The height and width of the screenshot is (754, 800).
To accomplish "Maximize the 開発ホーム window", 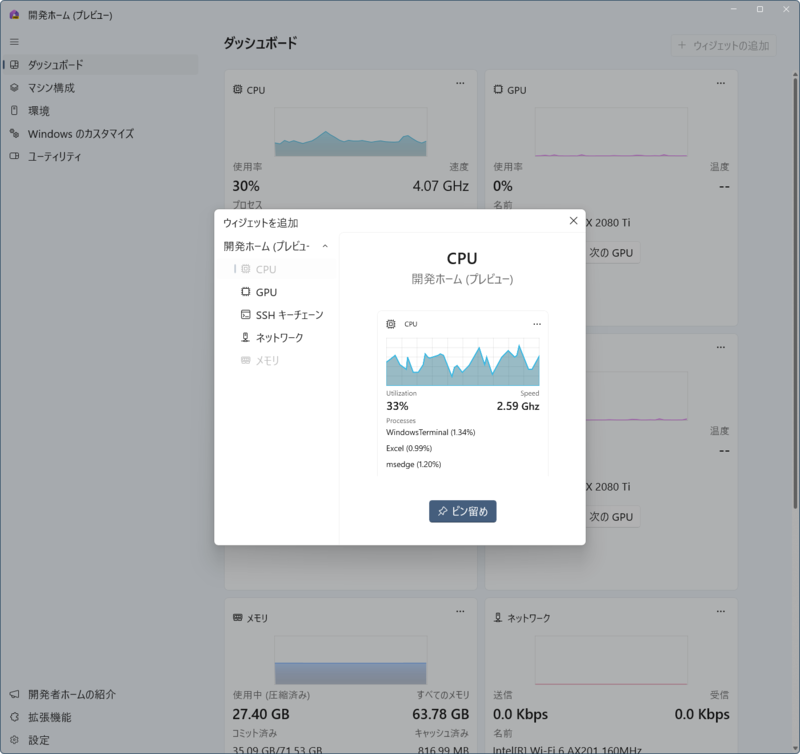I will pos(760,9).
